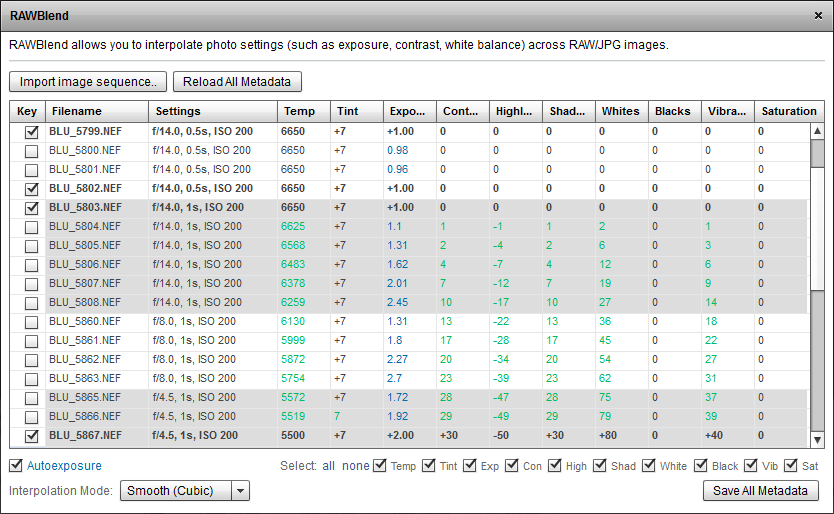Viewport: 834px width, 514px height.
Task: Select filename BLU_5803.NEF row
Action: pos(86,208)
